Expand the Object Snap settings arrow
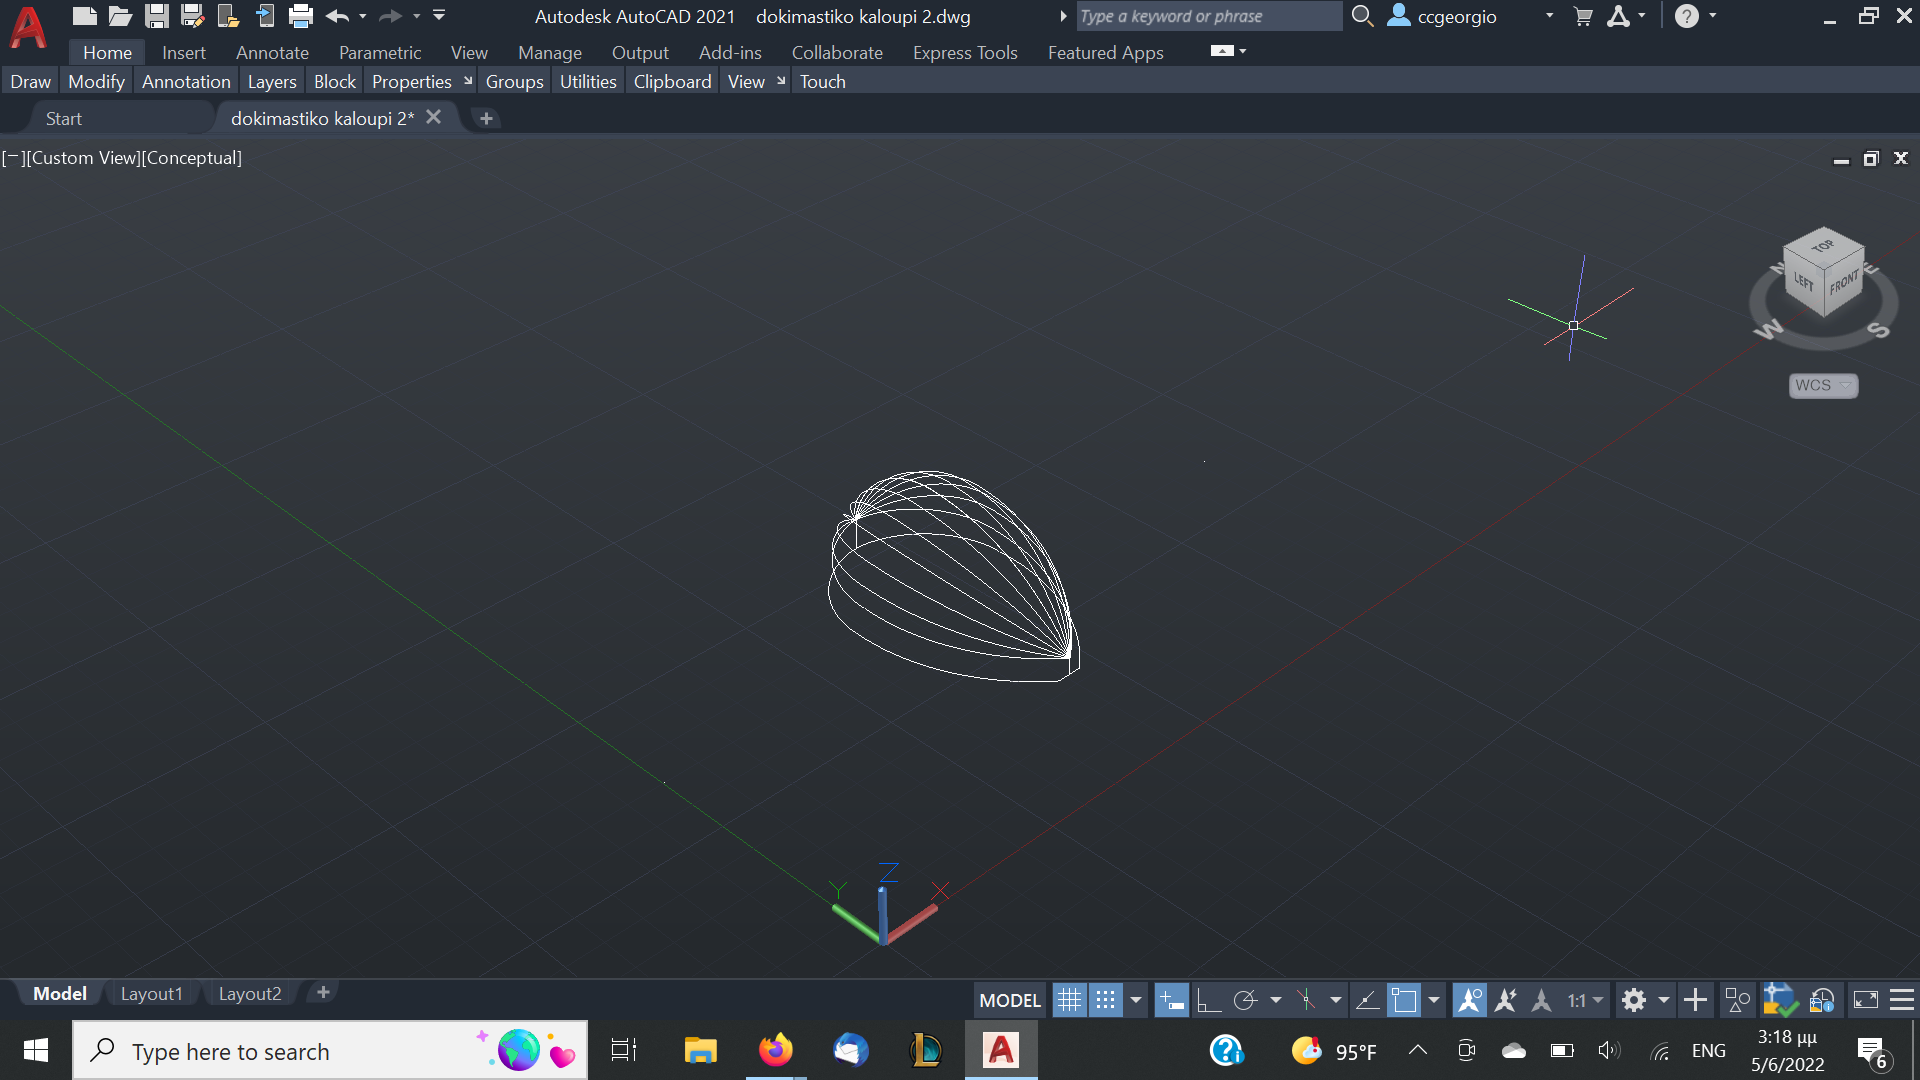The width and height of the screenshot is (1920, 1080). 1434,1000
